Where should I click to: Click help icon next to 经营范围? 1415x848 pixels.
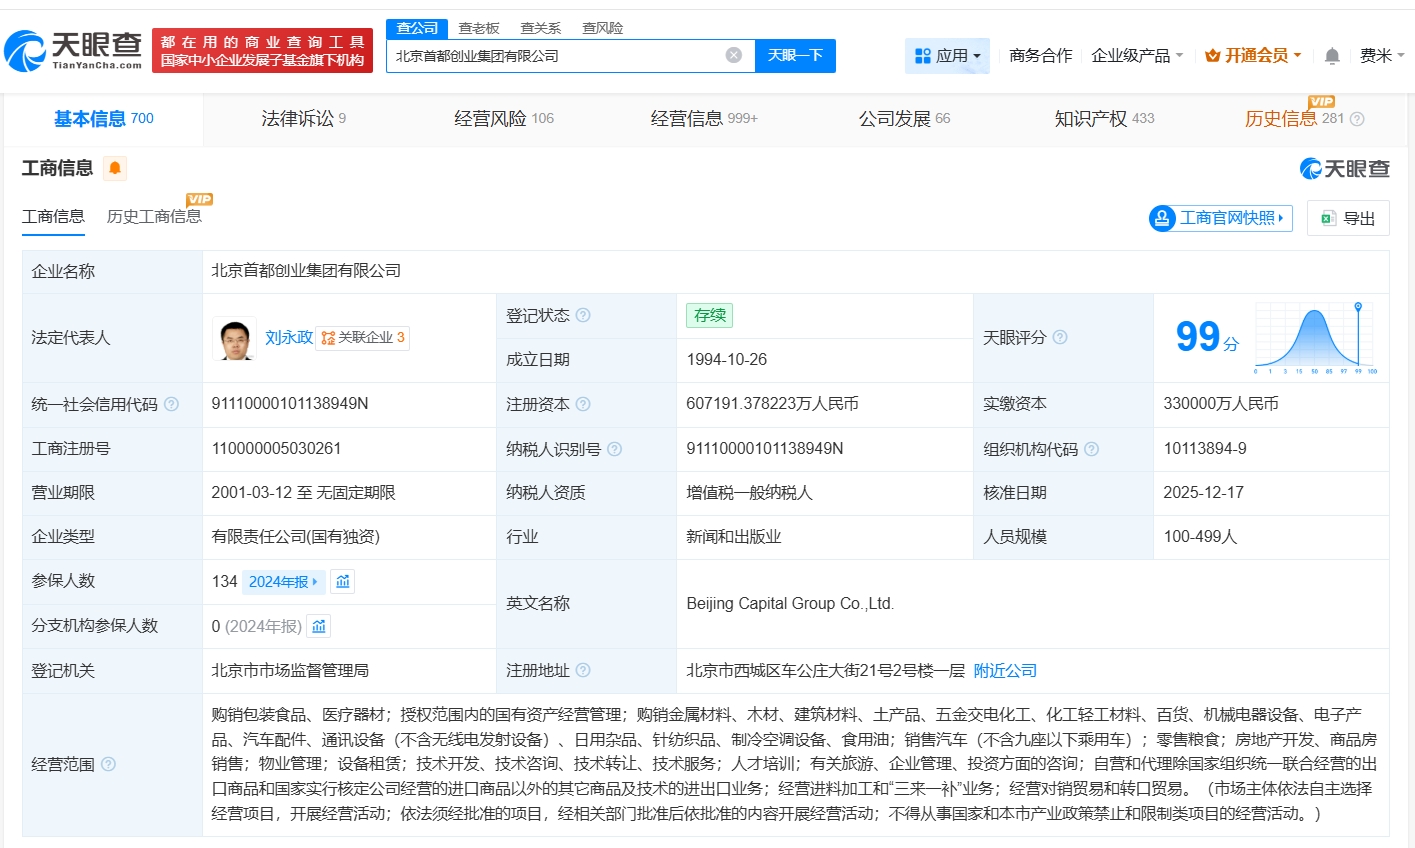click(x=108, y=764)
